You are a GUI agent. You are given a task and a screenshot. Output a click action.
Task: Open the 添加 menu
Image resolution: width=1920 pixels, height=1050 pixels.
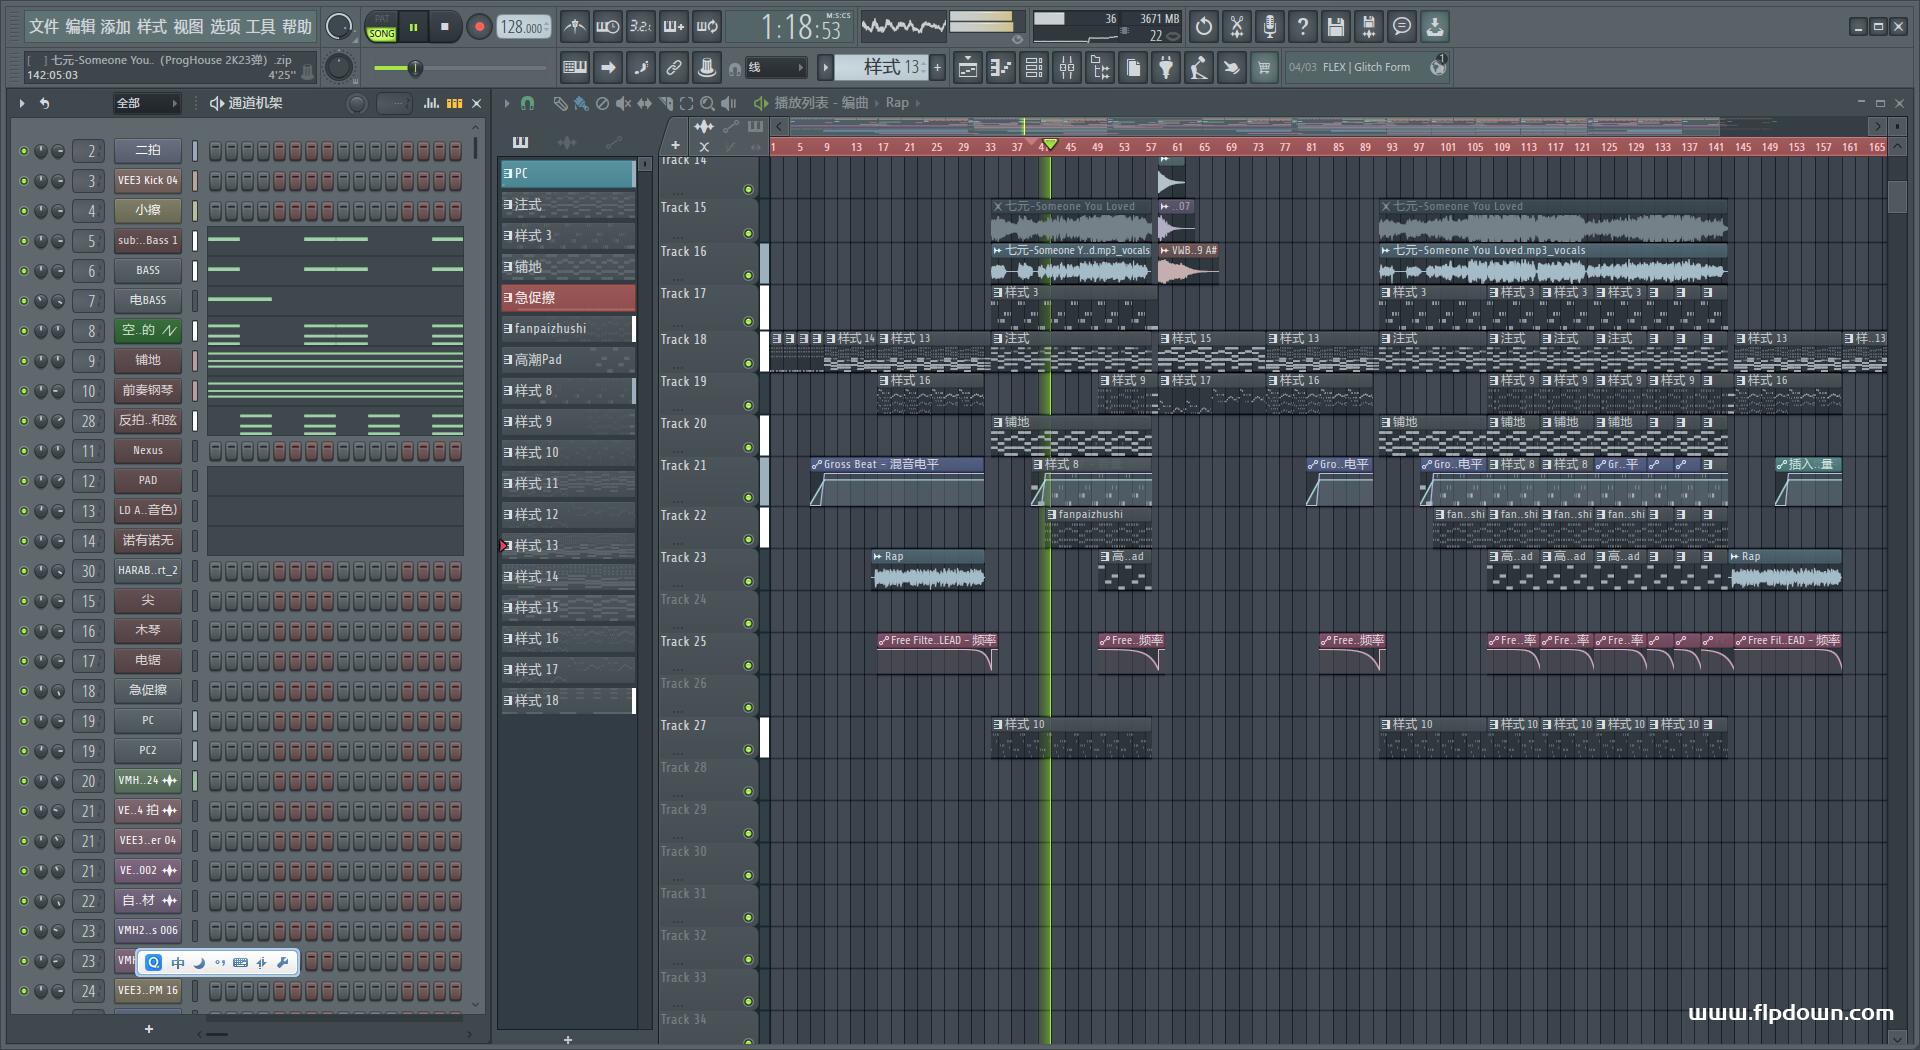click(116, 27)
